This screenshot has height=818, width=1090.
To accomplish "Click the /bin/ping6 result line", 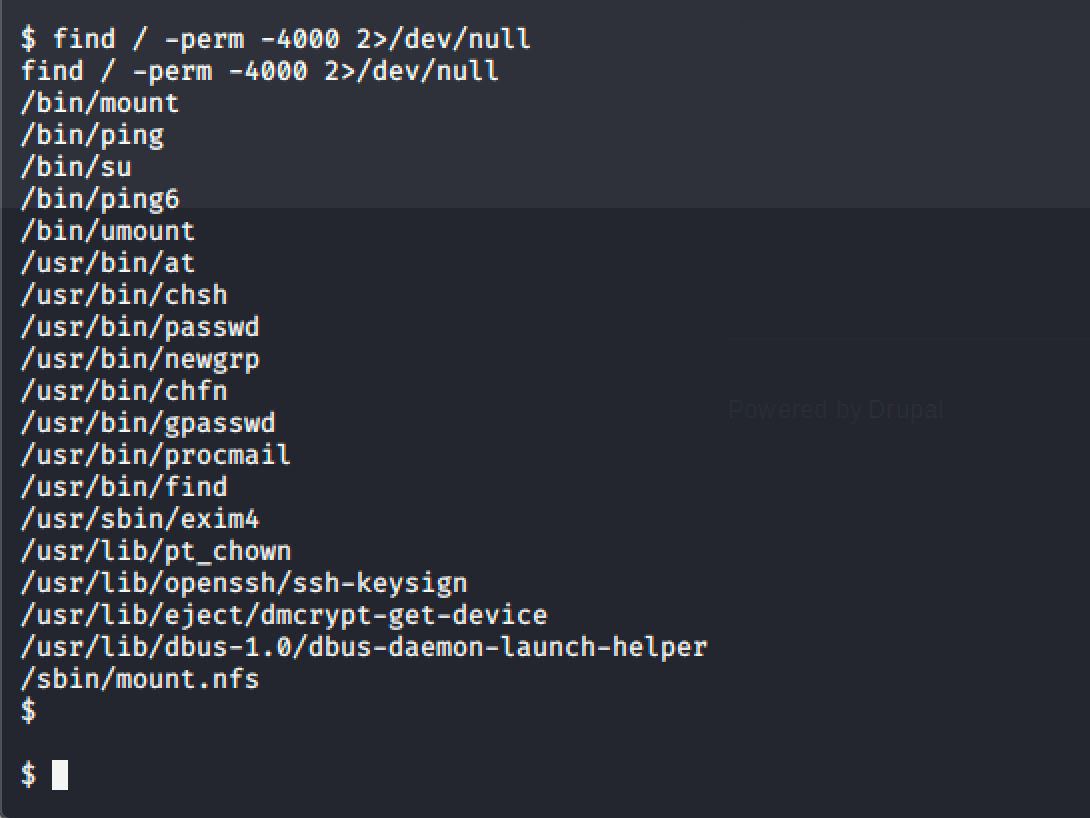I will tap(100, 199).
